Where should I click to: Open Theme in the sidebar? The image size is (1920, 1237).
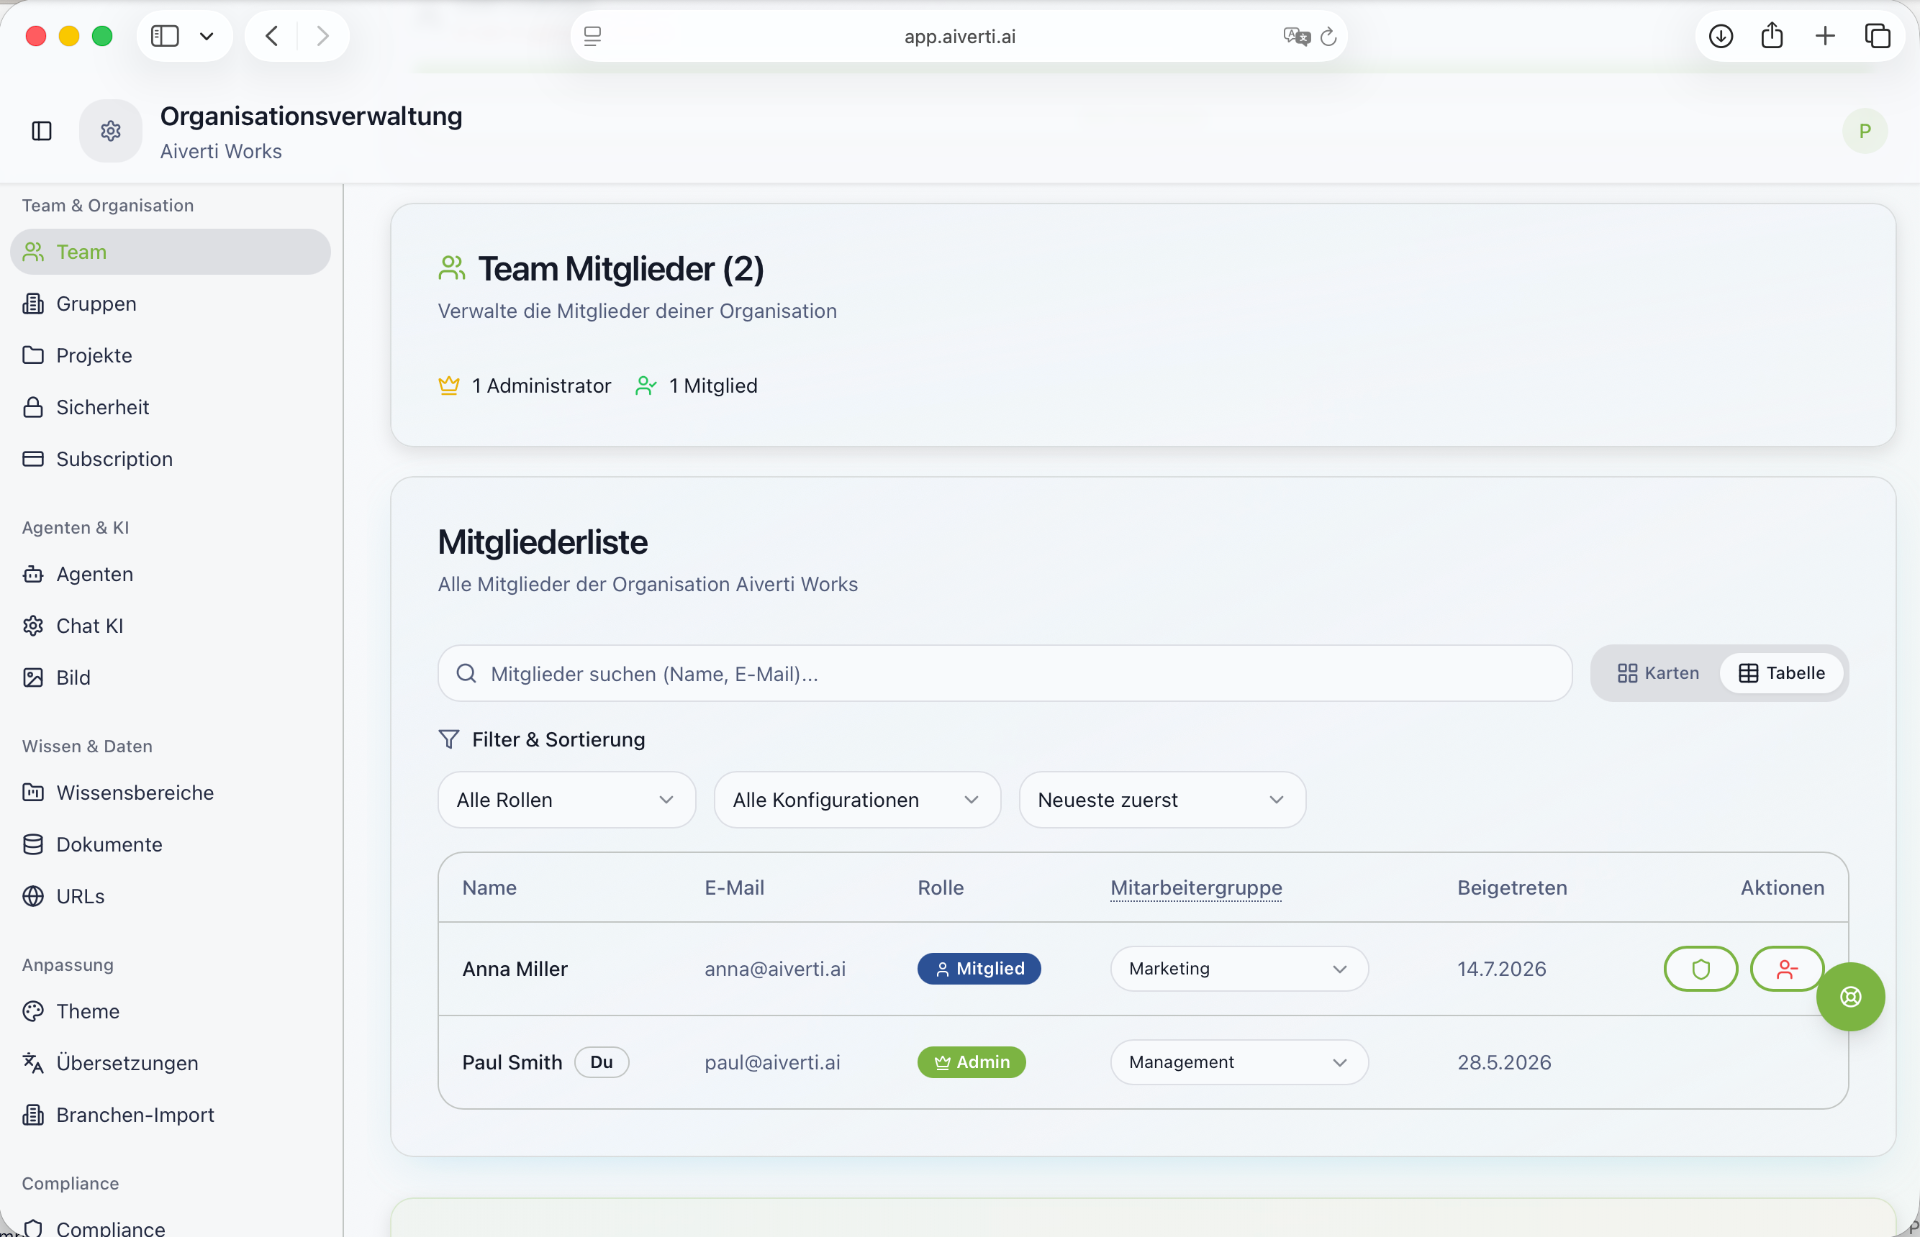click(x=170, y=1011)
